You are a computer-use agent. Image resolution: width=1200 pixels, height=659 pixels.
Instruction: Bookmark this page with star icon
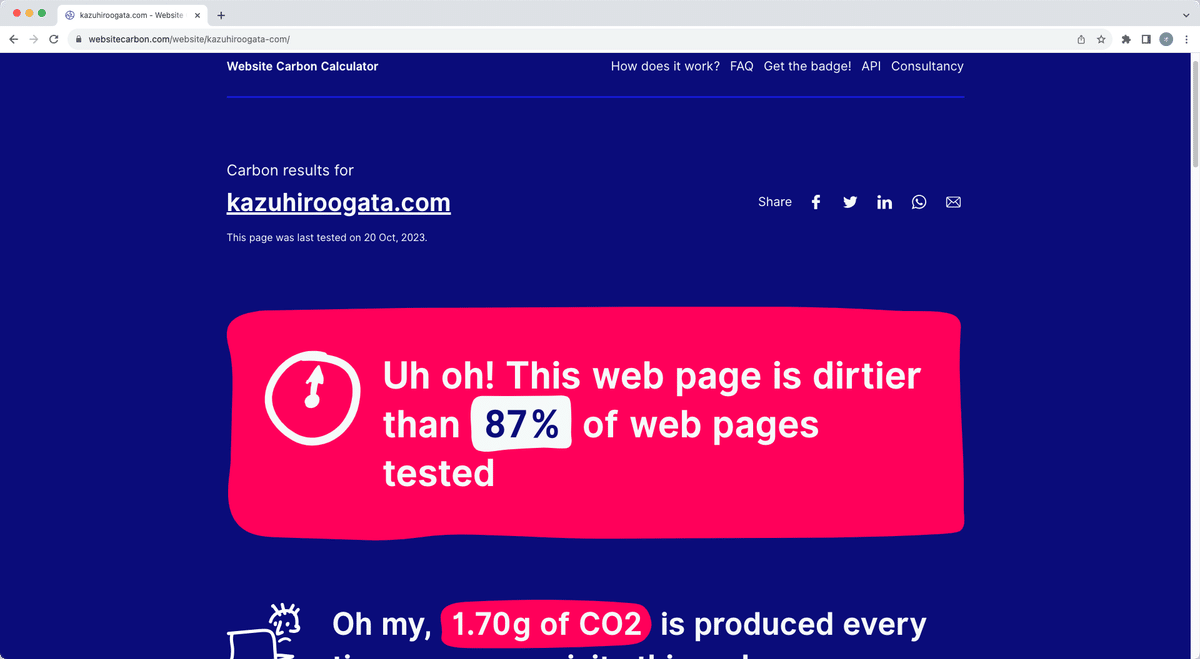point(1101,39)
